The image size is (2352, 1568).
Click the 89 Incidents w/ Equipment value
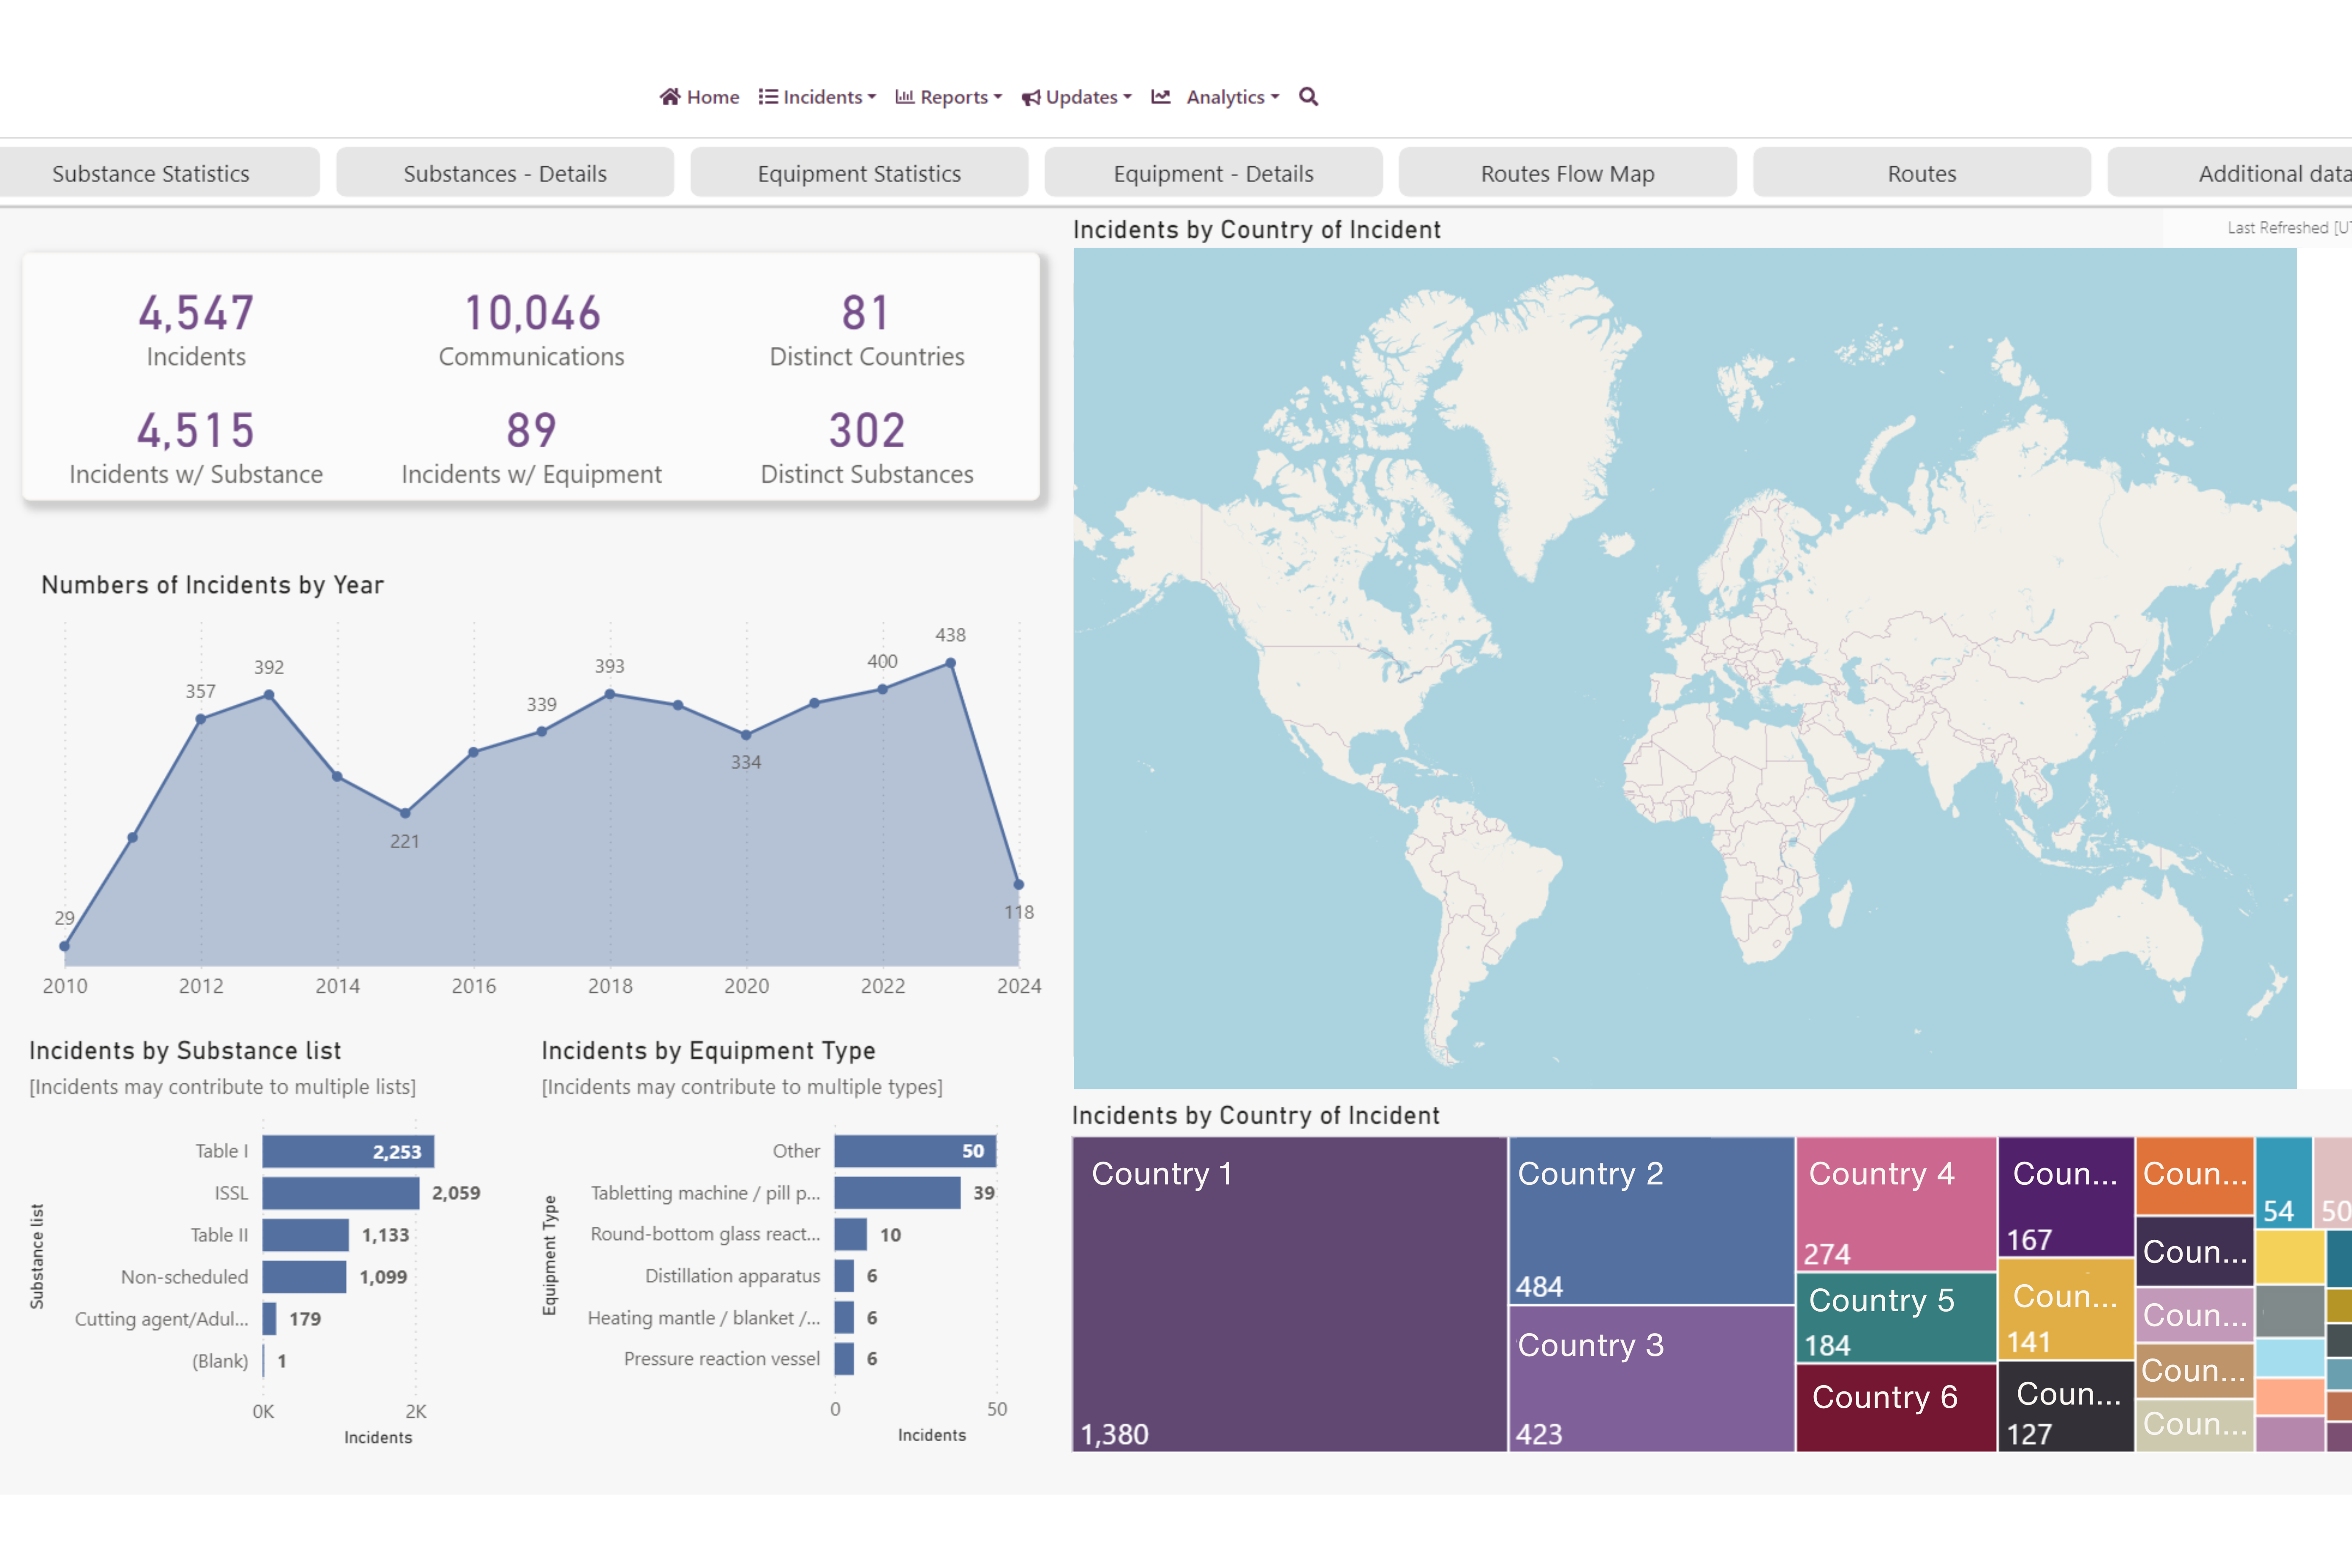[x=531, y=431]
